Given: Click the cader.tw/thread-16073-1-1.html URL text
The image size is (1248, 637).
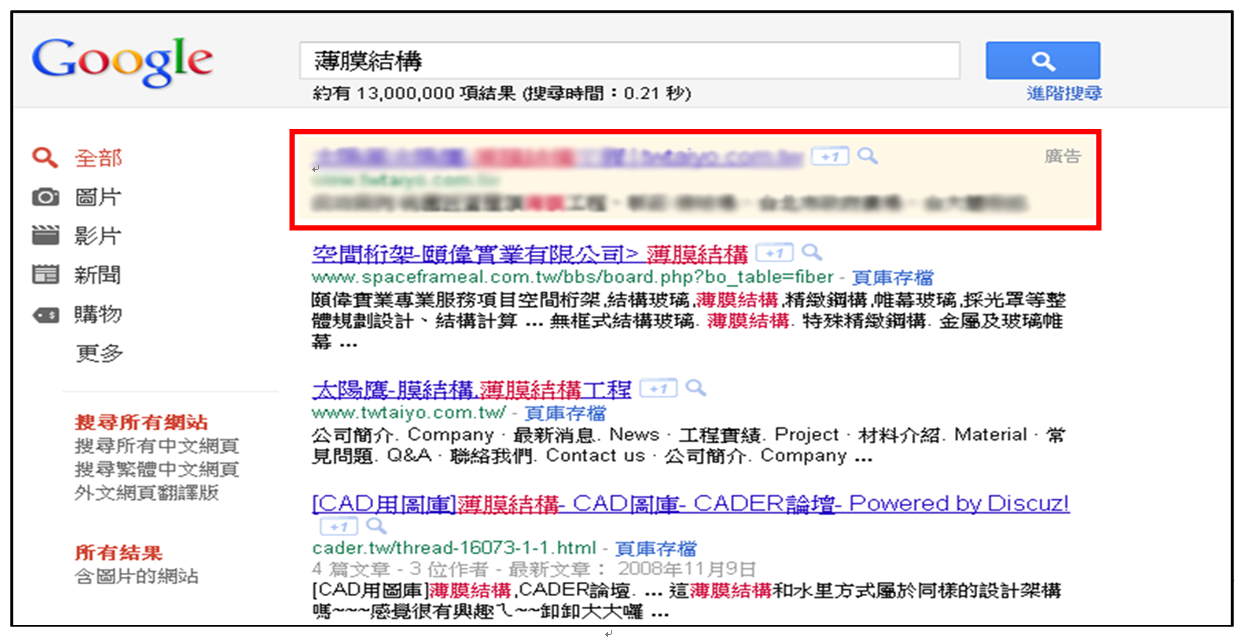Looking at the screenshot, I should [x=455, y=548].
